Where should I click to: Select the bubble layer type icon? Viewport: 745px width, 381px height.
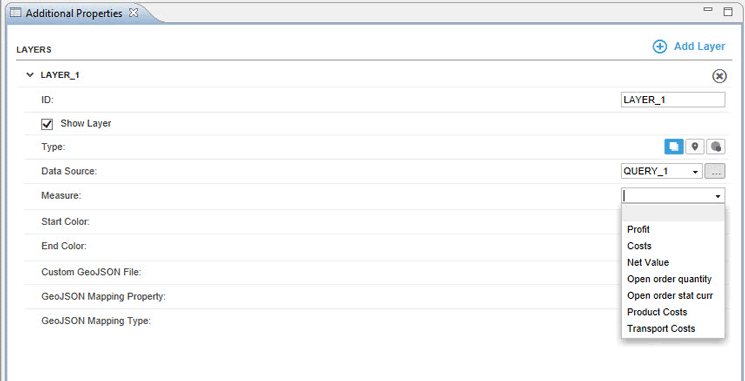coord(716,147)
